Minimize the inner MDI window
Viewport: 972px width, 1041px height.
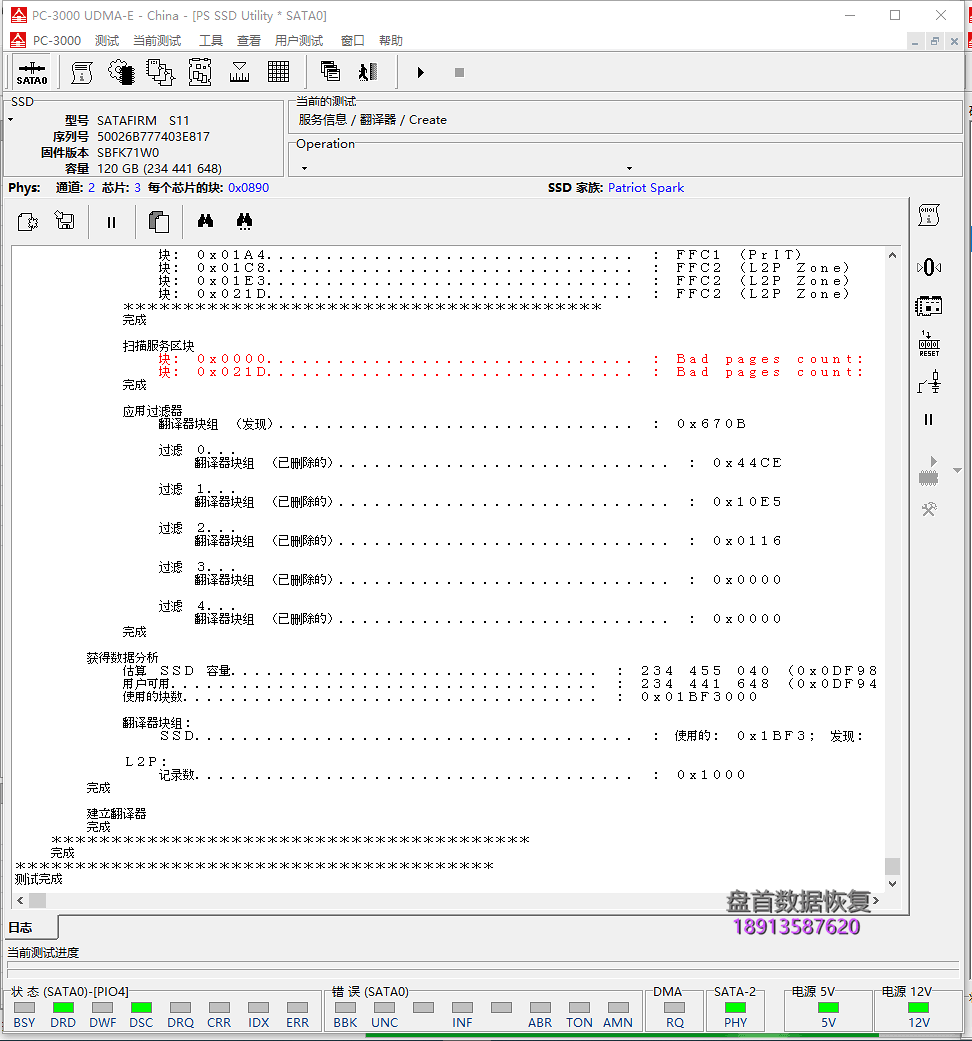click(915, 41)
